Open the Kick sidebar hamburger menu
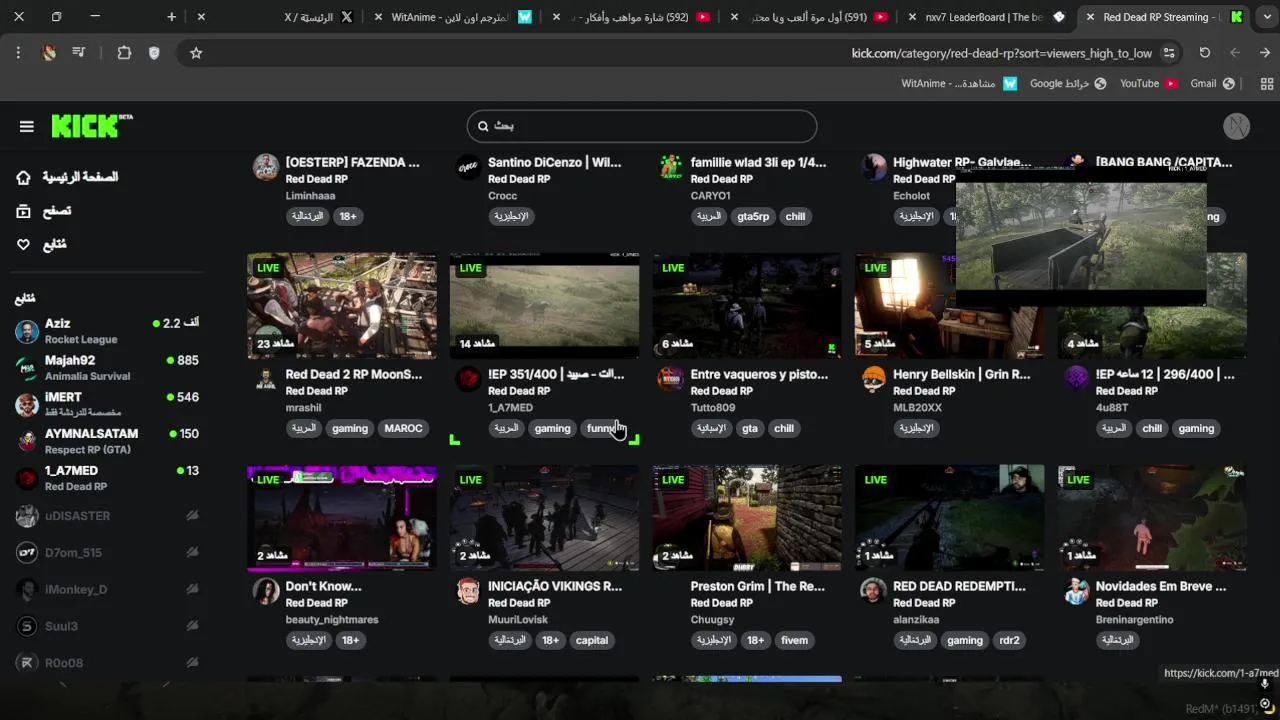The image size is (1280, 720). click(27, 126)
